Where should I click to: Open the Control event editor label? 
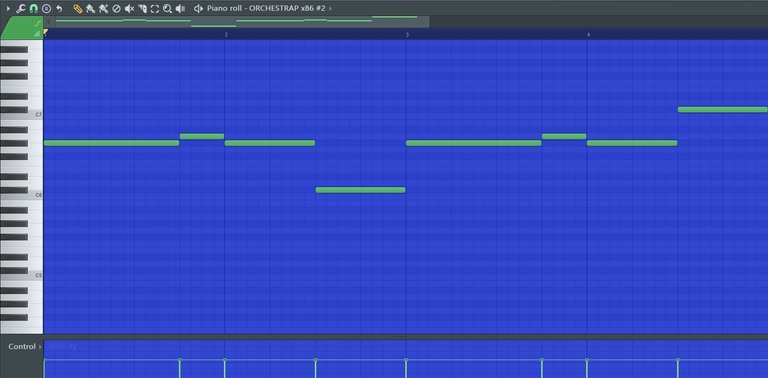coord(22,346)
